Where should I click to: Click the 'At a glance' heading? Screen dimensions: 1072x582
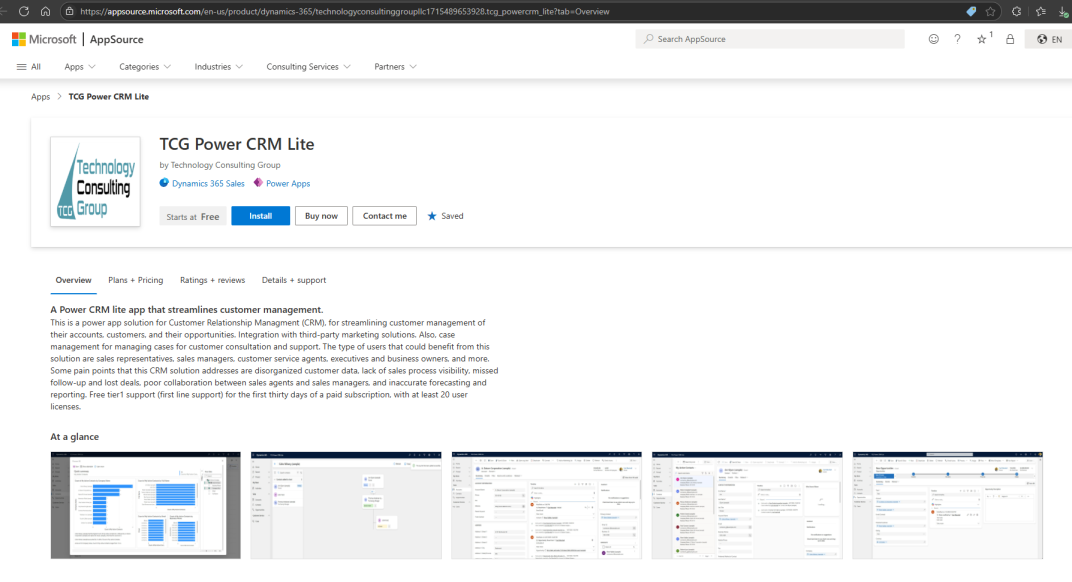click(75, 436)
